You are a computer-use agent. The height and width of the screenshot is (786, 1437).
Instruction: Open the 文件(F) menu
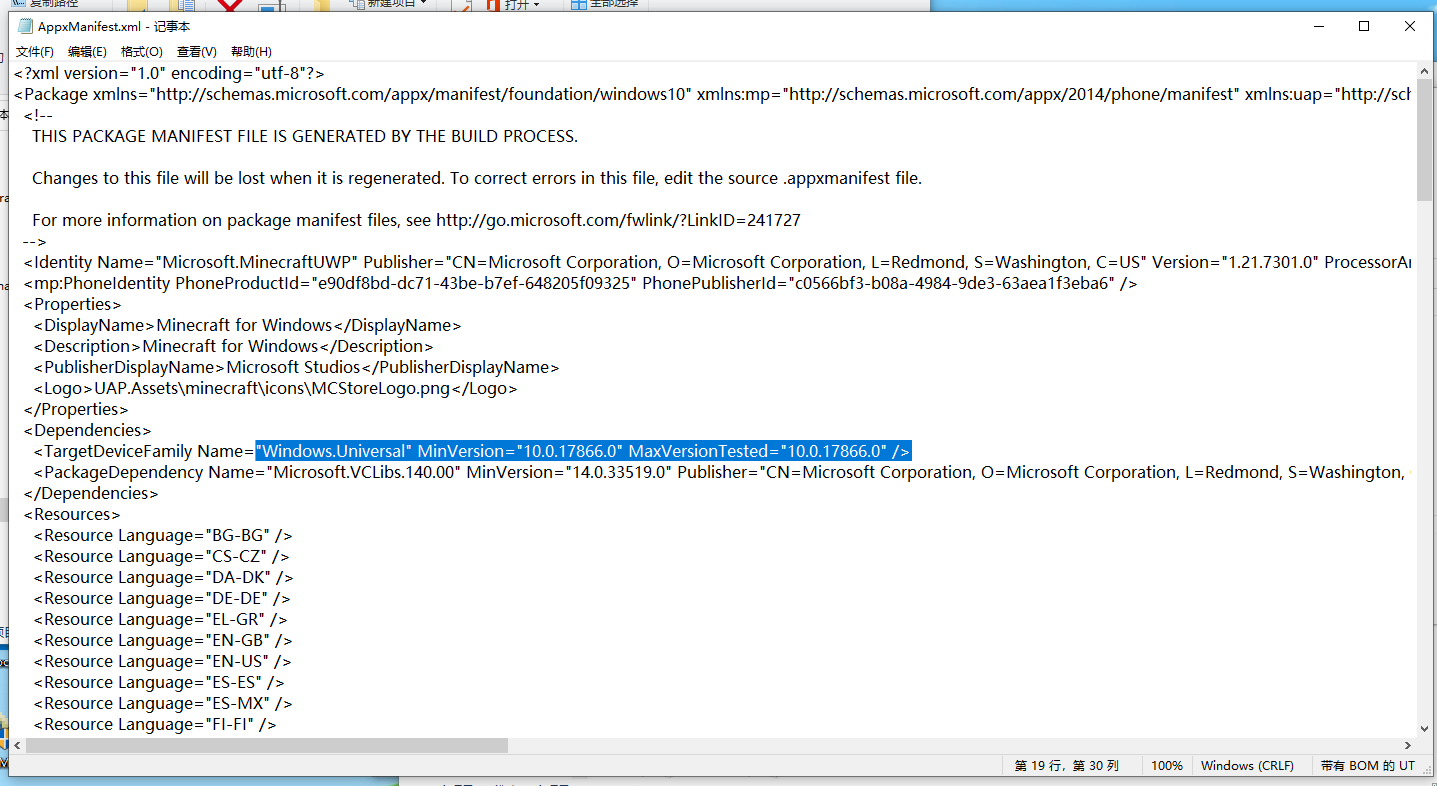pos(35,52)
